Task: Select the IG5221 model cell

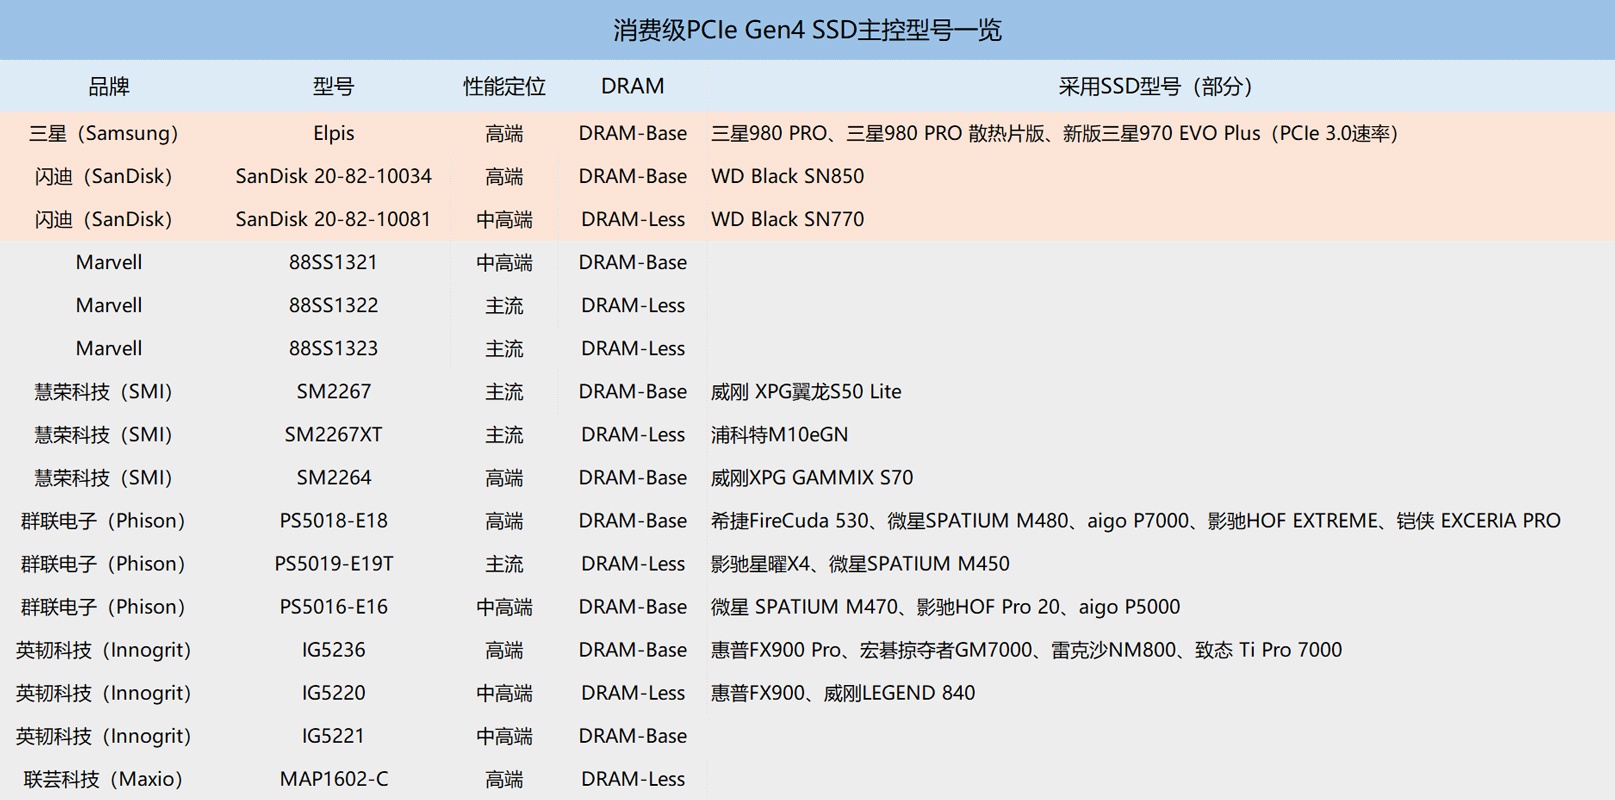Action: [333, 735]
